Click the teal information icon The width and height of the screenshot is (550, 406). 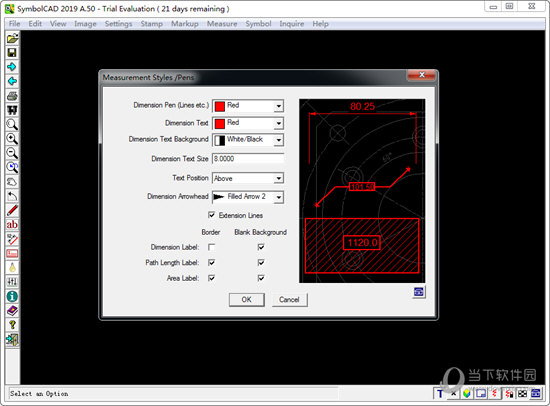coord(12,297)
